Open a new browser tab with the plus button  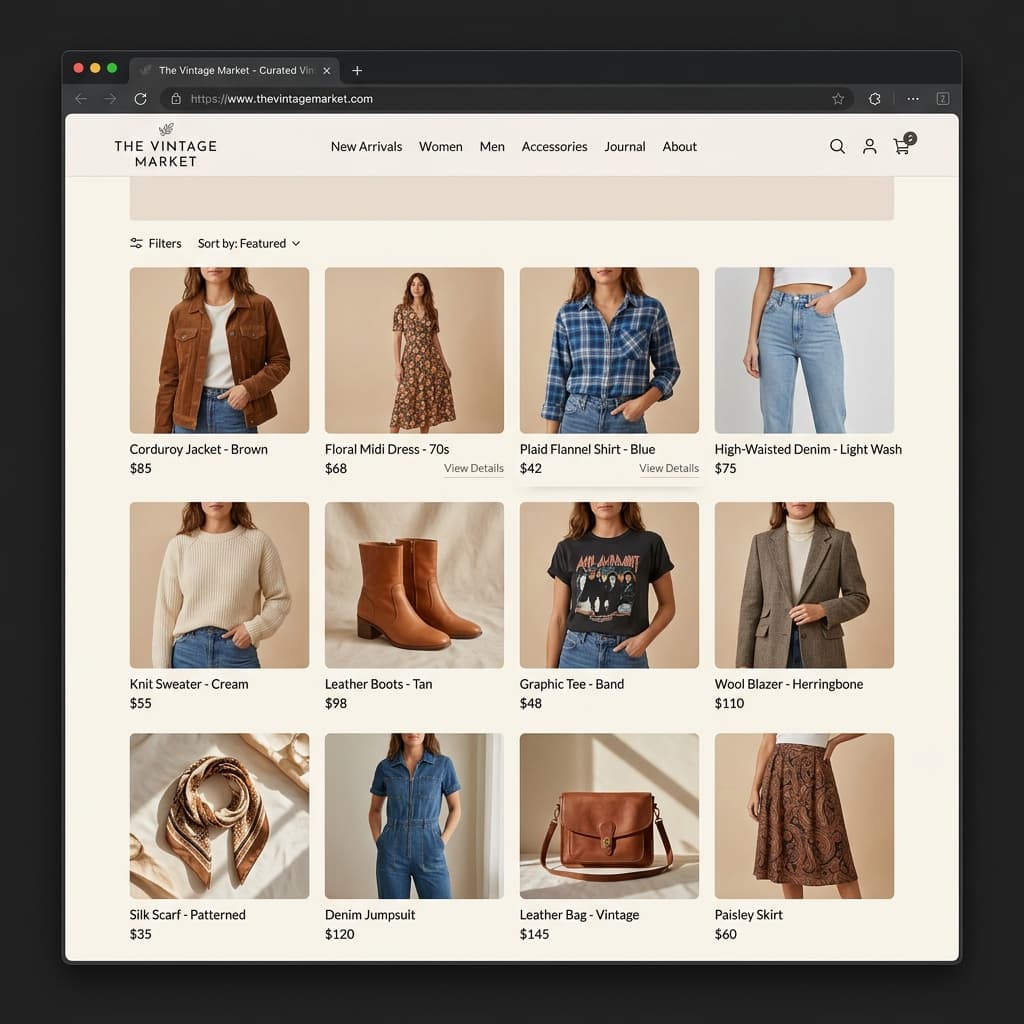pyautogui.click(x=357, y=70)
